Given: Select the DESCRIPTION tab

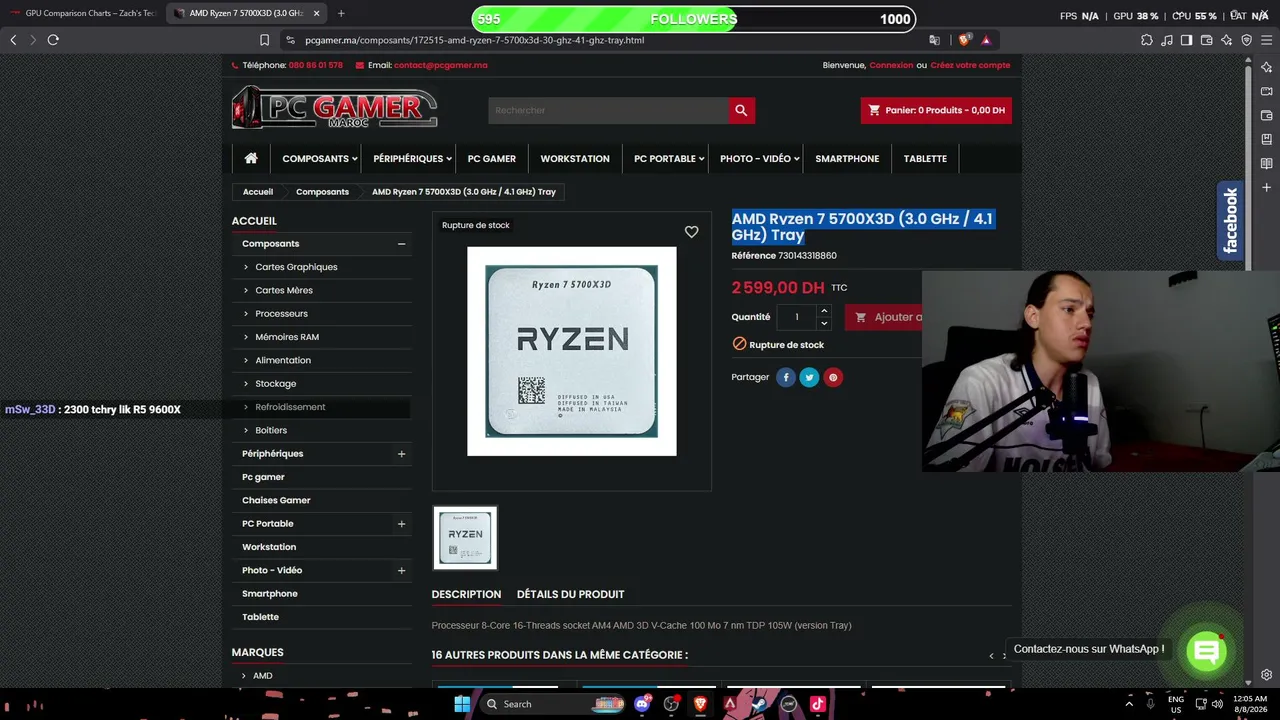Looking at the screenshot, I should pos(466,594).
